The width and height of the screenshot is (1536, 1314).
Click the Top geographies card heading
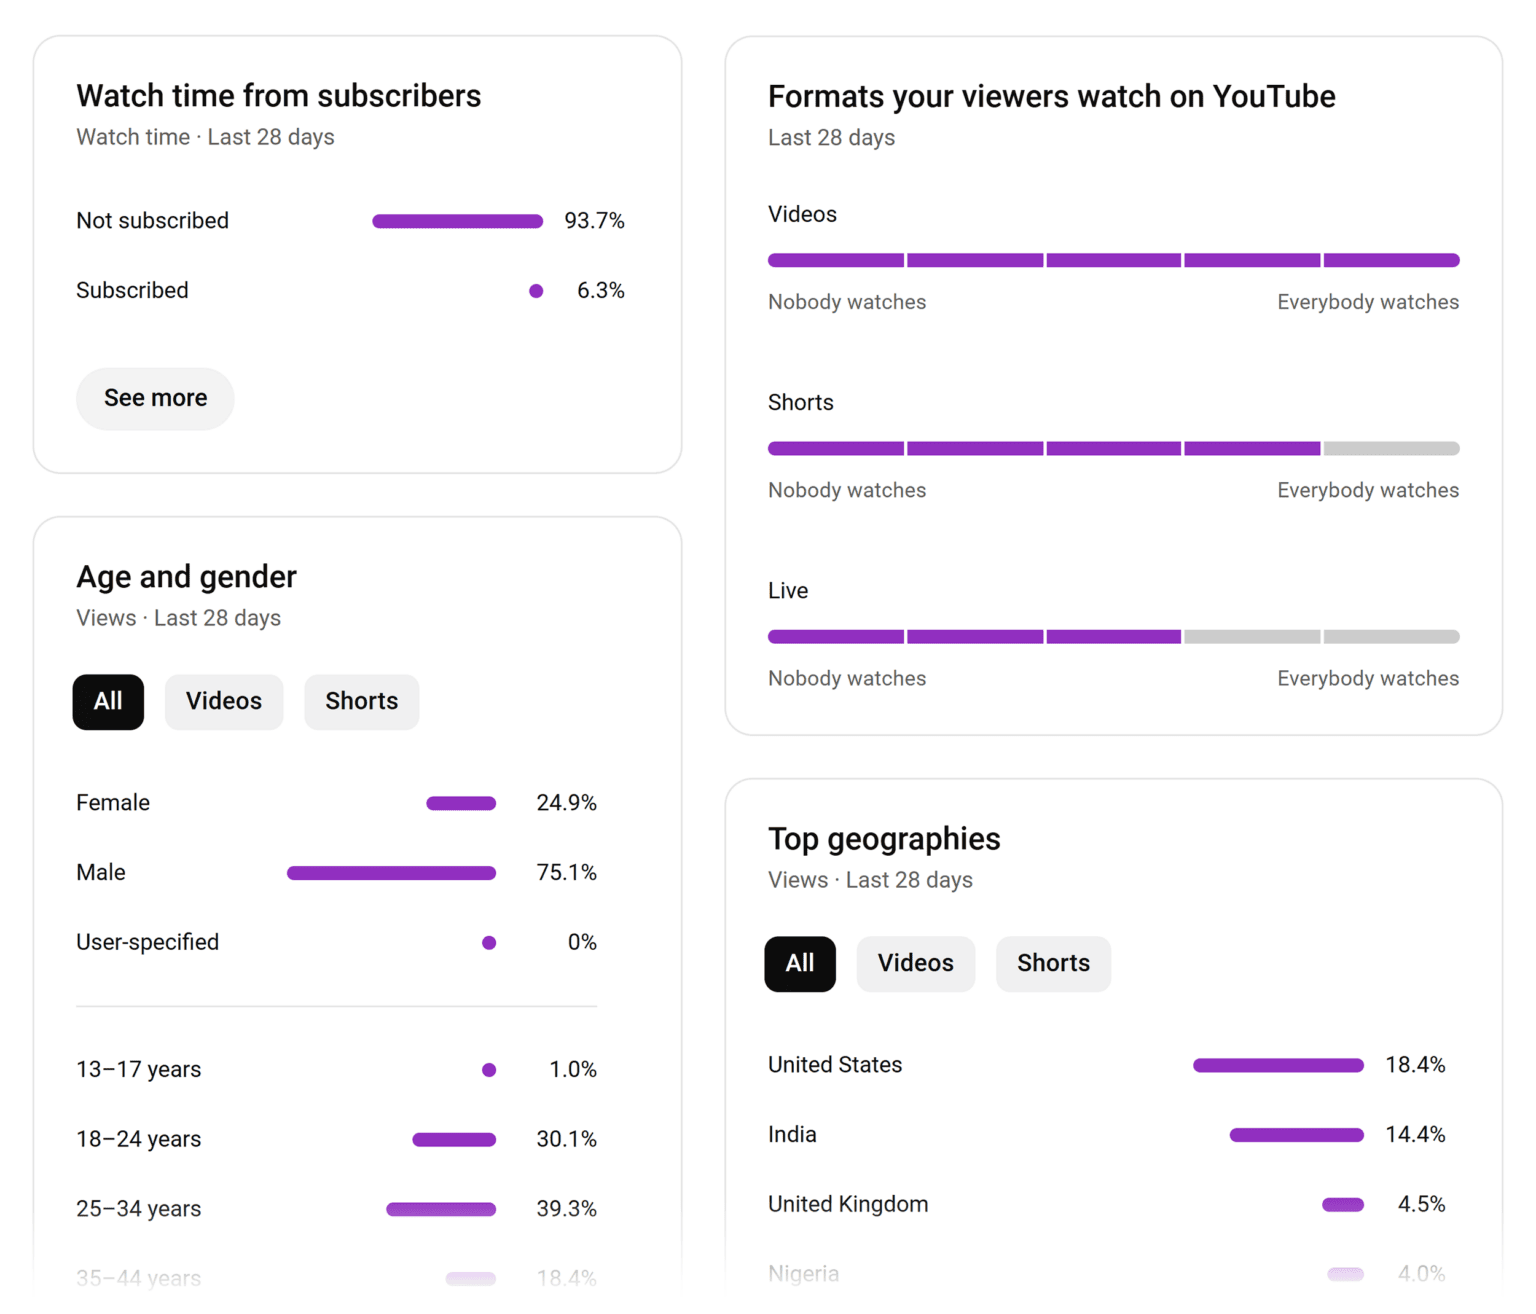(883, 838)
